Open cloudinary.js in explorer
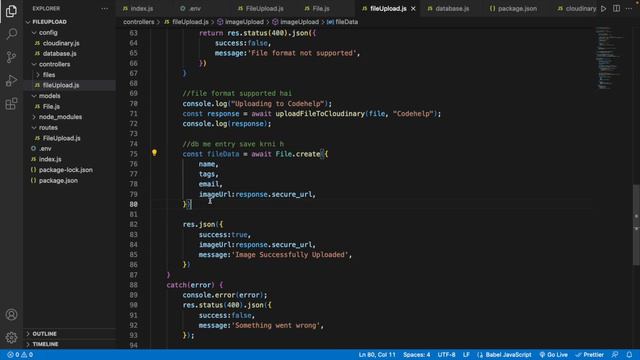 click(x=61, y=43)
